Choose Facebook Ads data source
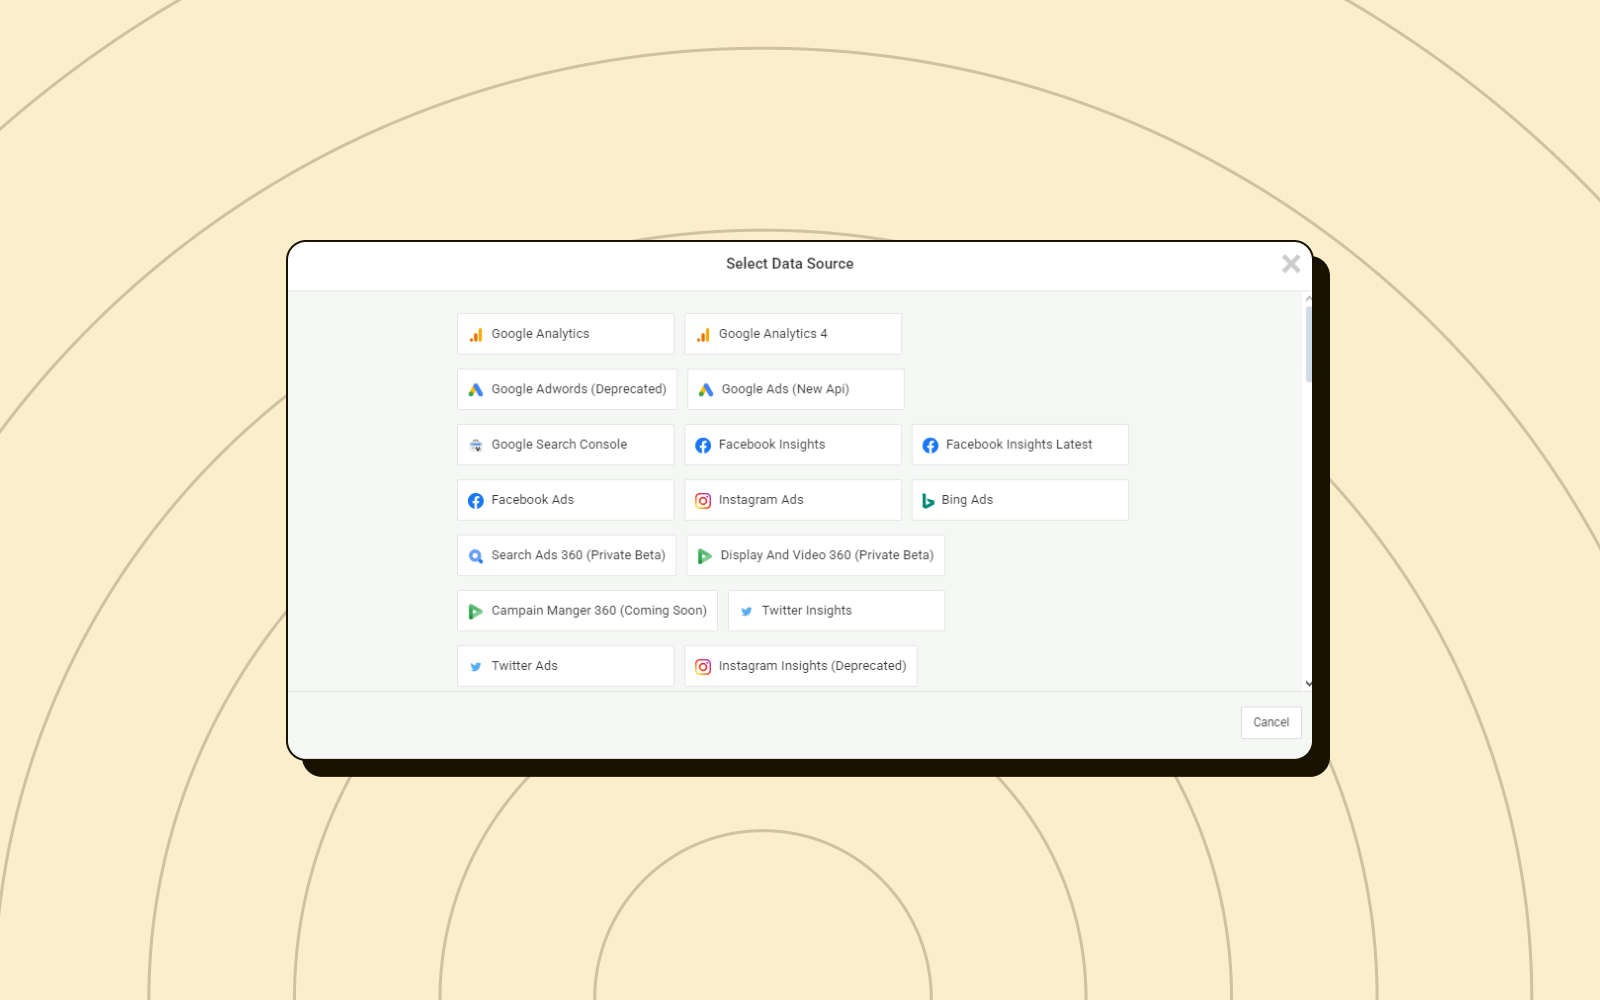1600x1000 pixels. click(x=566, y=500)
